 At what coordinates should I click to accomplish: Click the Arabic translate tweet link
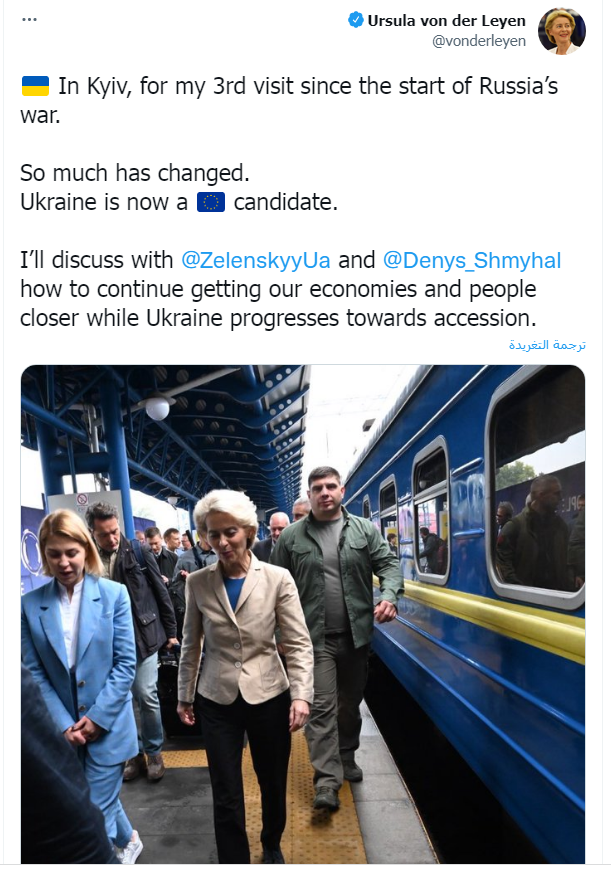(x=547, y=345)
